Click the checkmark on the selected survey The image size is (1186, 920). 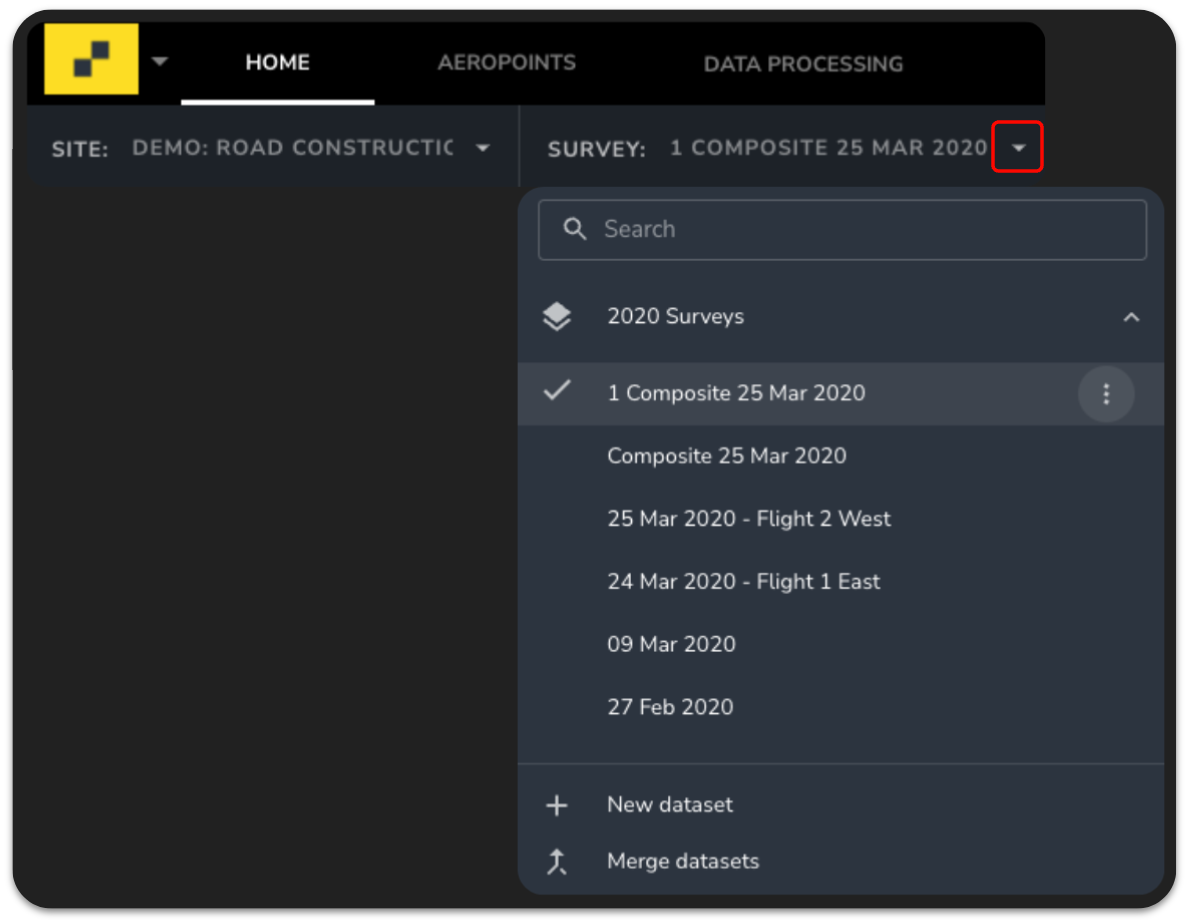pyautogui.click(x=557, y=393)
